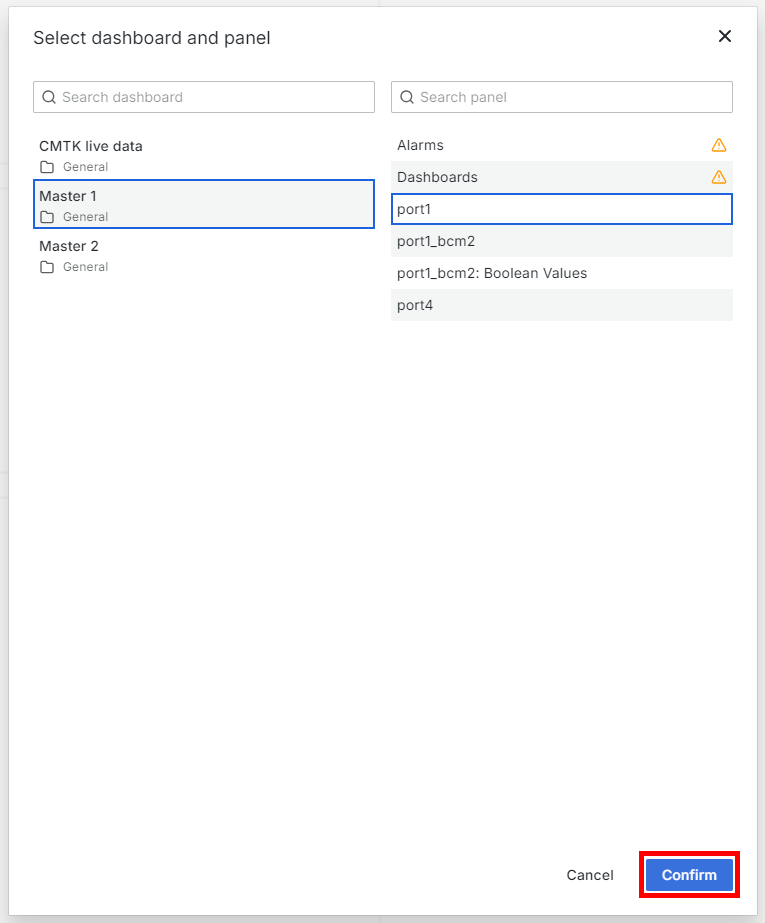This screenshot has height=923, width=765.
Task: Focus the Search panel input field
Action: tap(570, 97)
